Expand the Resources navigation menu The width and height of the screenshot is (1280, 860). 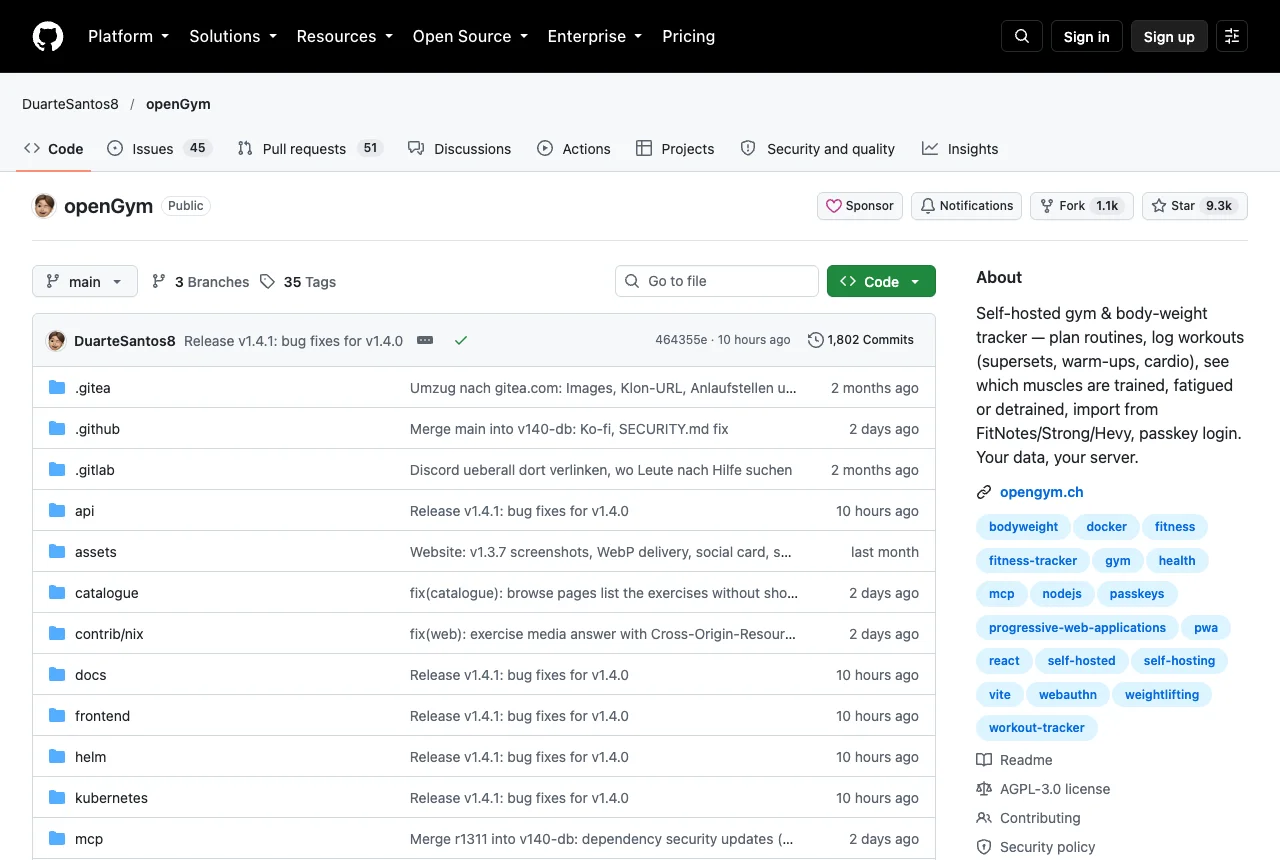(344, 36)
